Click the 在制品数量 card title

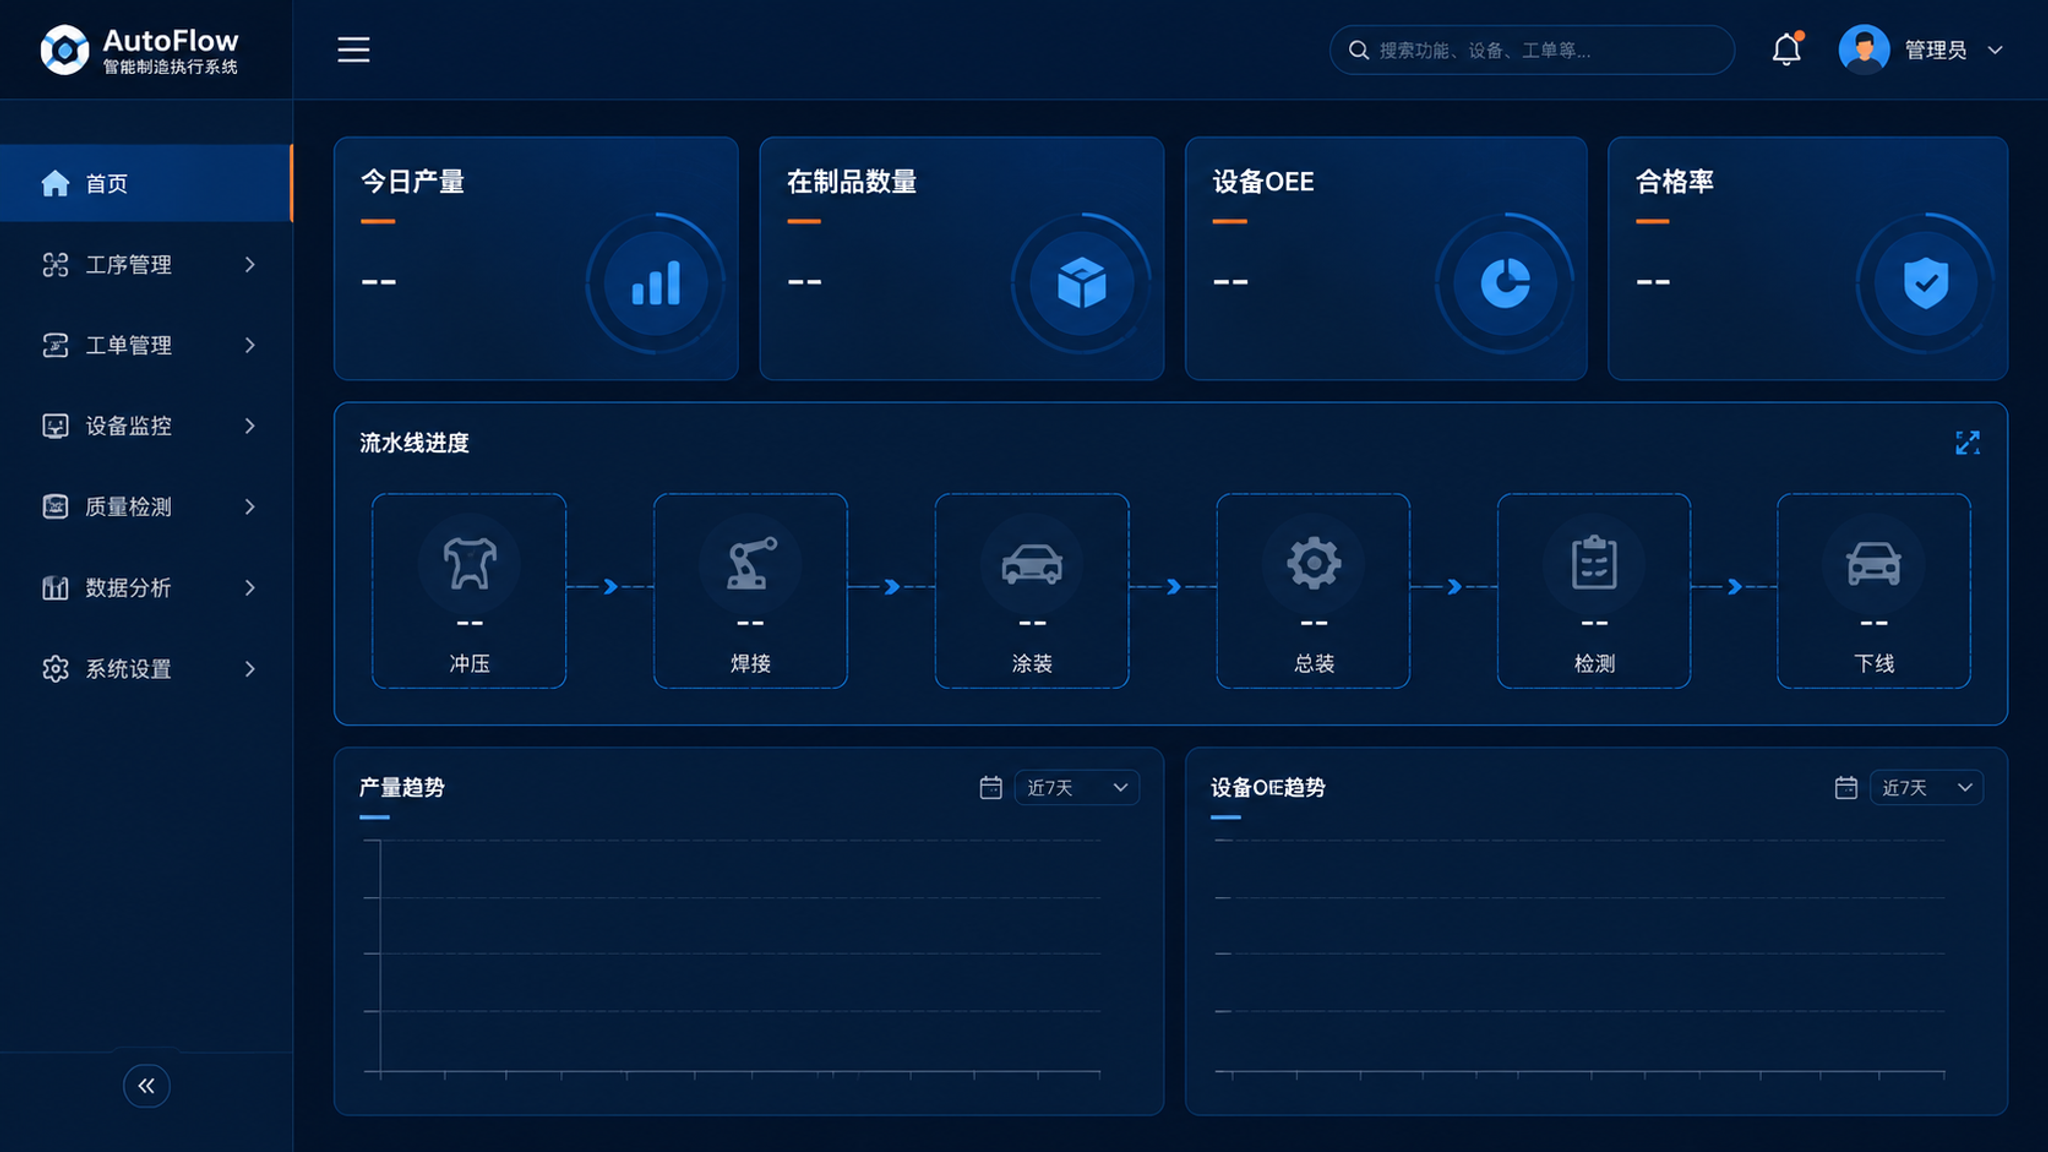(x=852, y=182)
